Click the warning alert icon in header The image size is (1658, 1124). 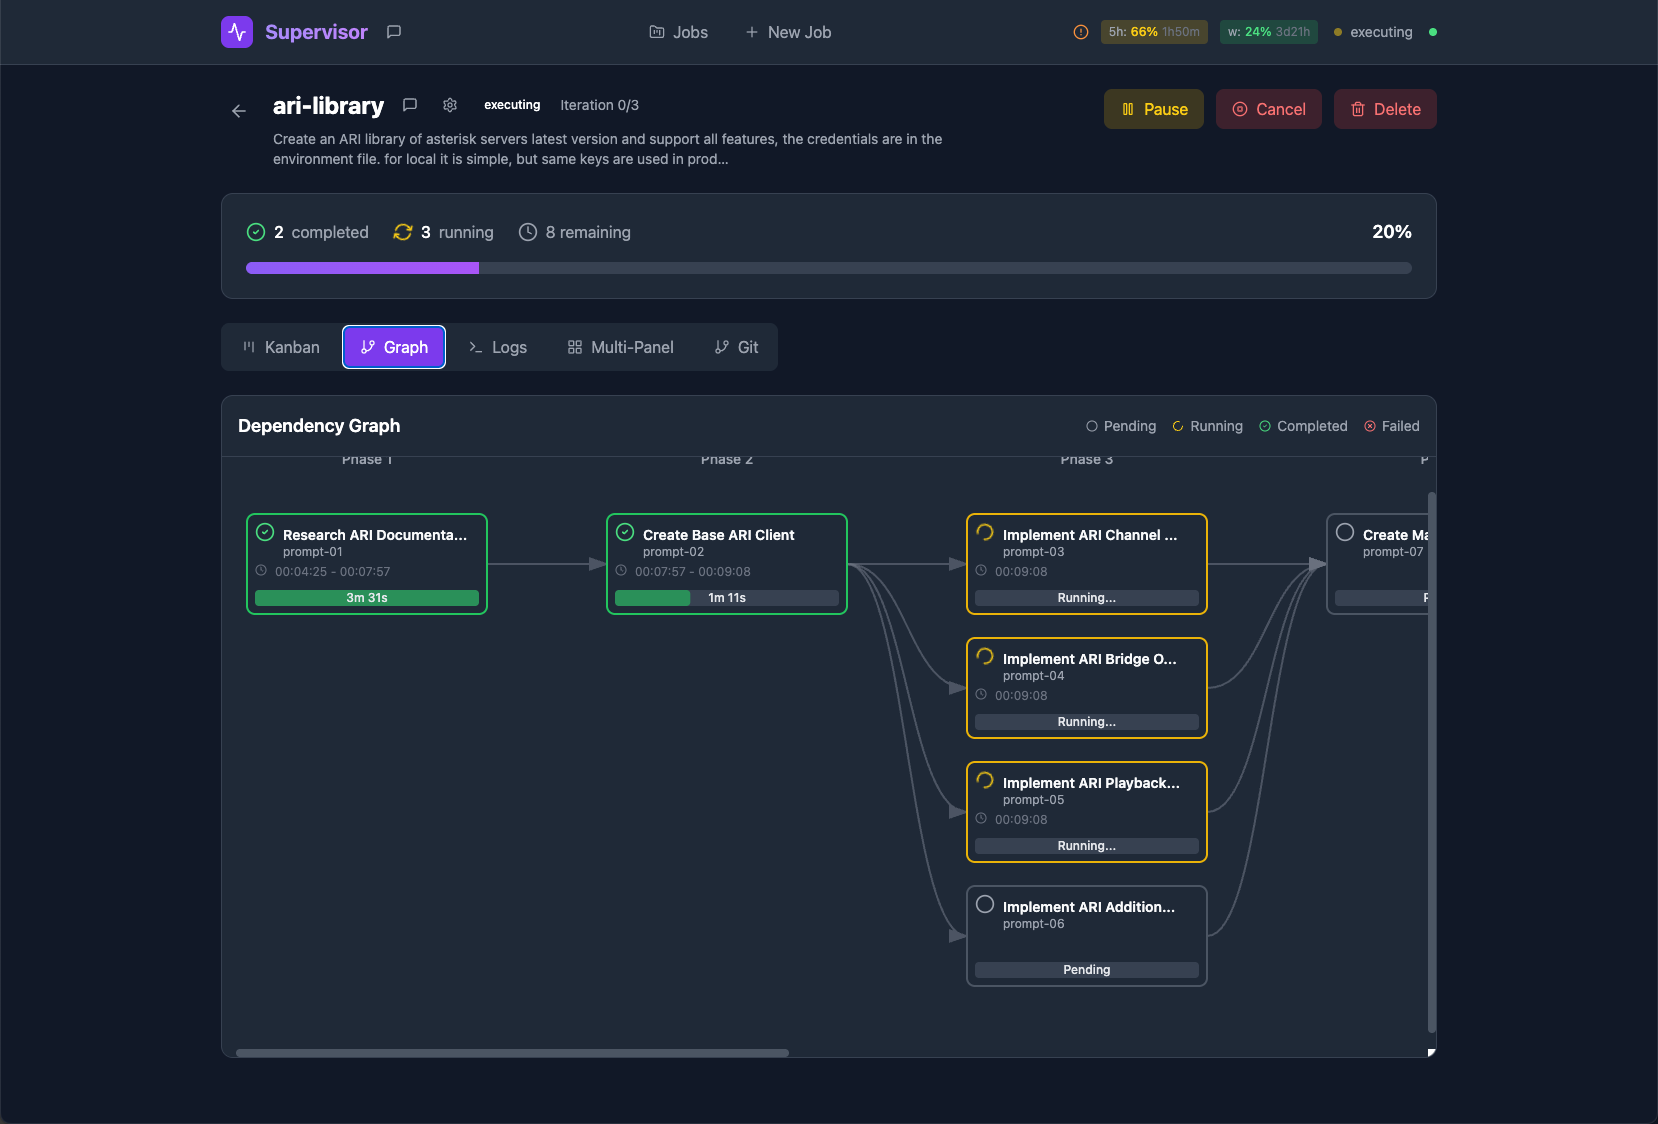[x=1081, y=32]
